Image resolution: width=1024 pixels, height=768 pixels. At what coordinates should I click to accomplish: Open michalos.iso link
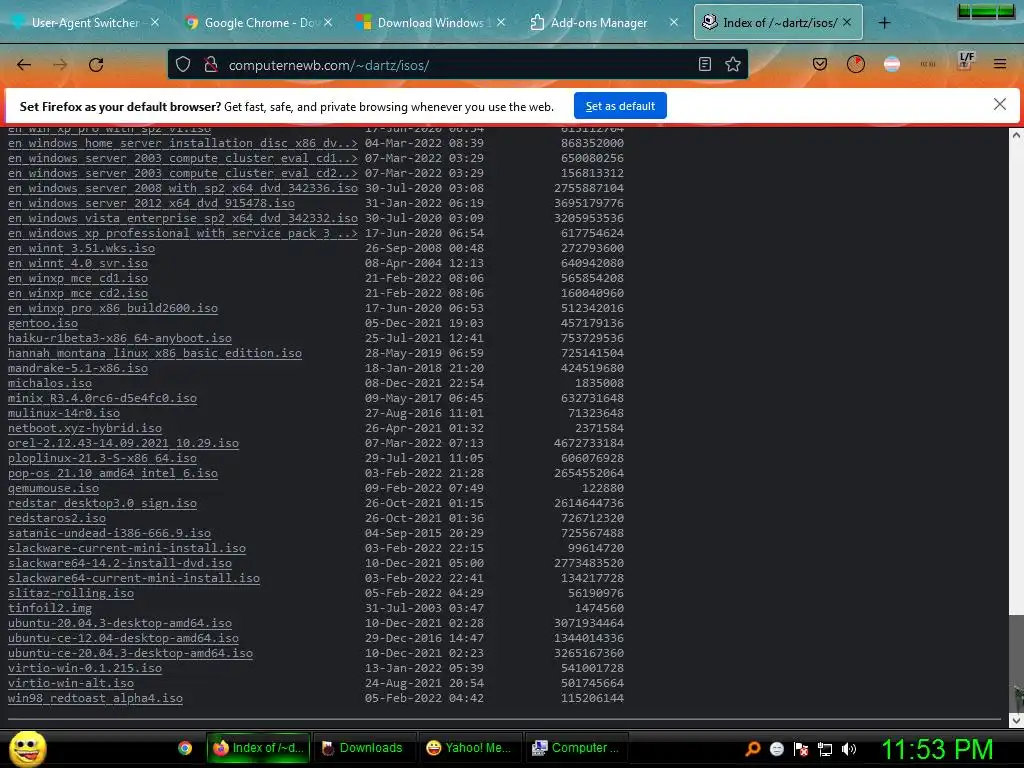click(50, 383)
